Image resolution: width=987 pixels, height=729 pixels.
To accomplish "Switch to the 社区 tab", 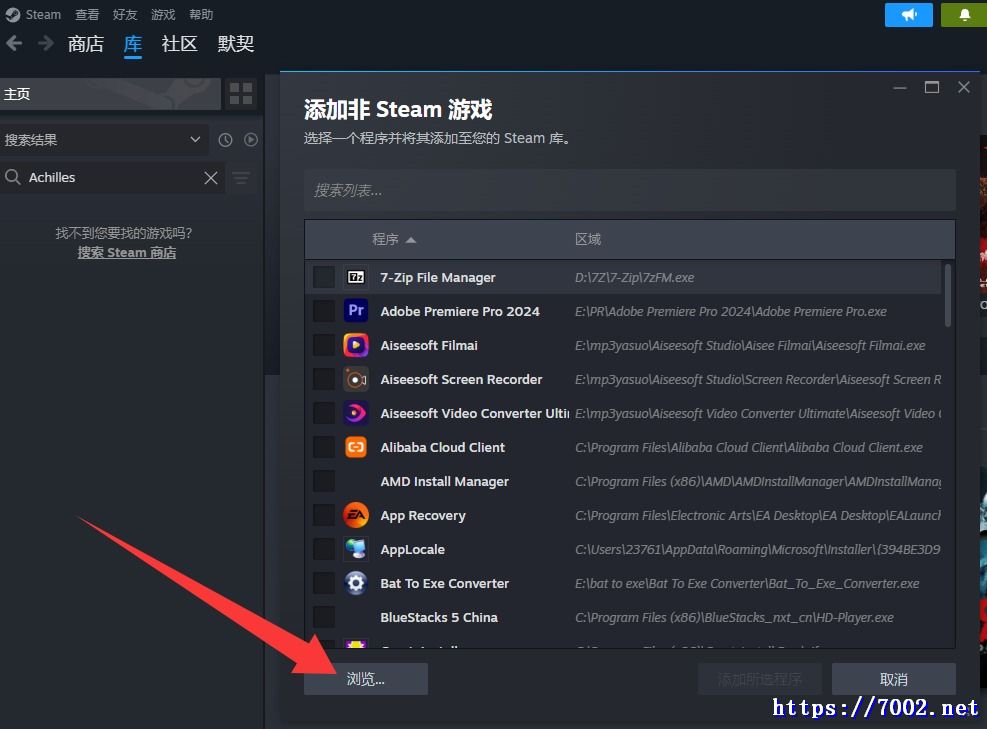I will tap(179, 44).
